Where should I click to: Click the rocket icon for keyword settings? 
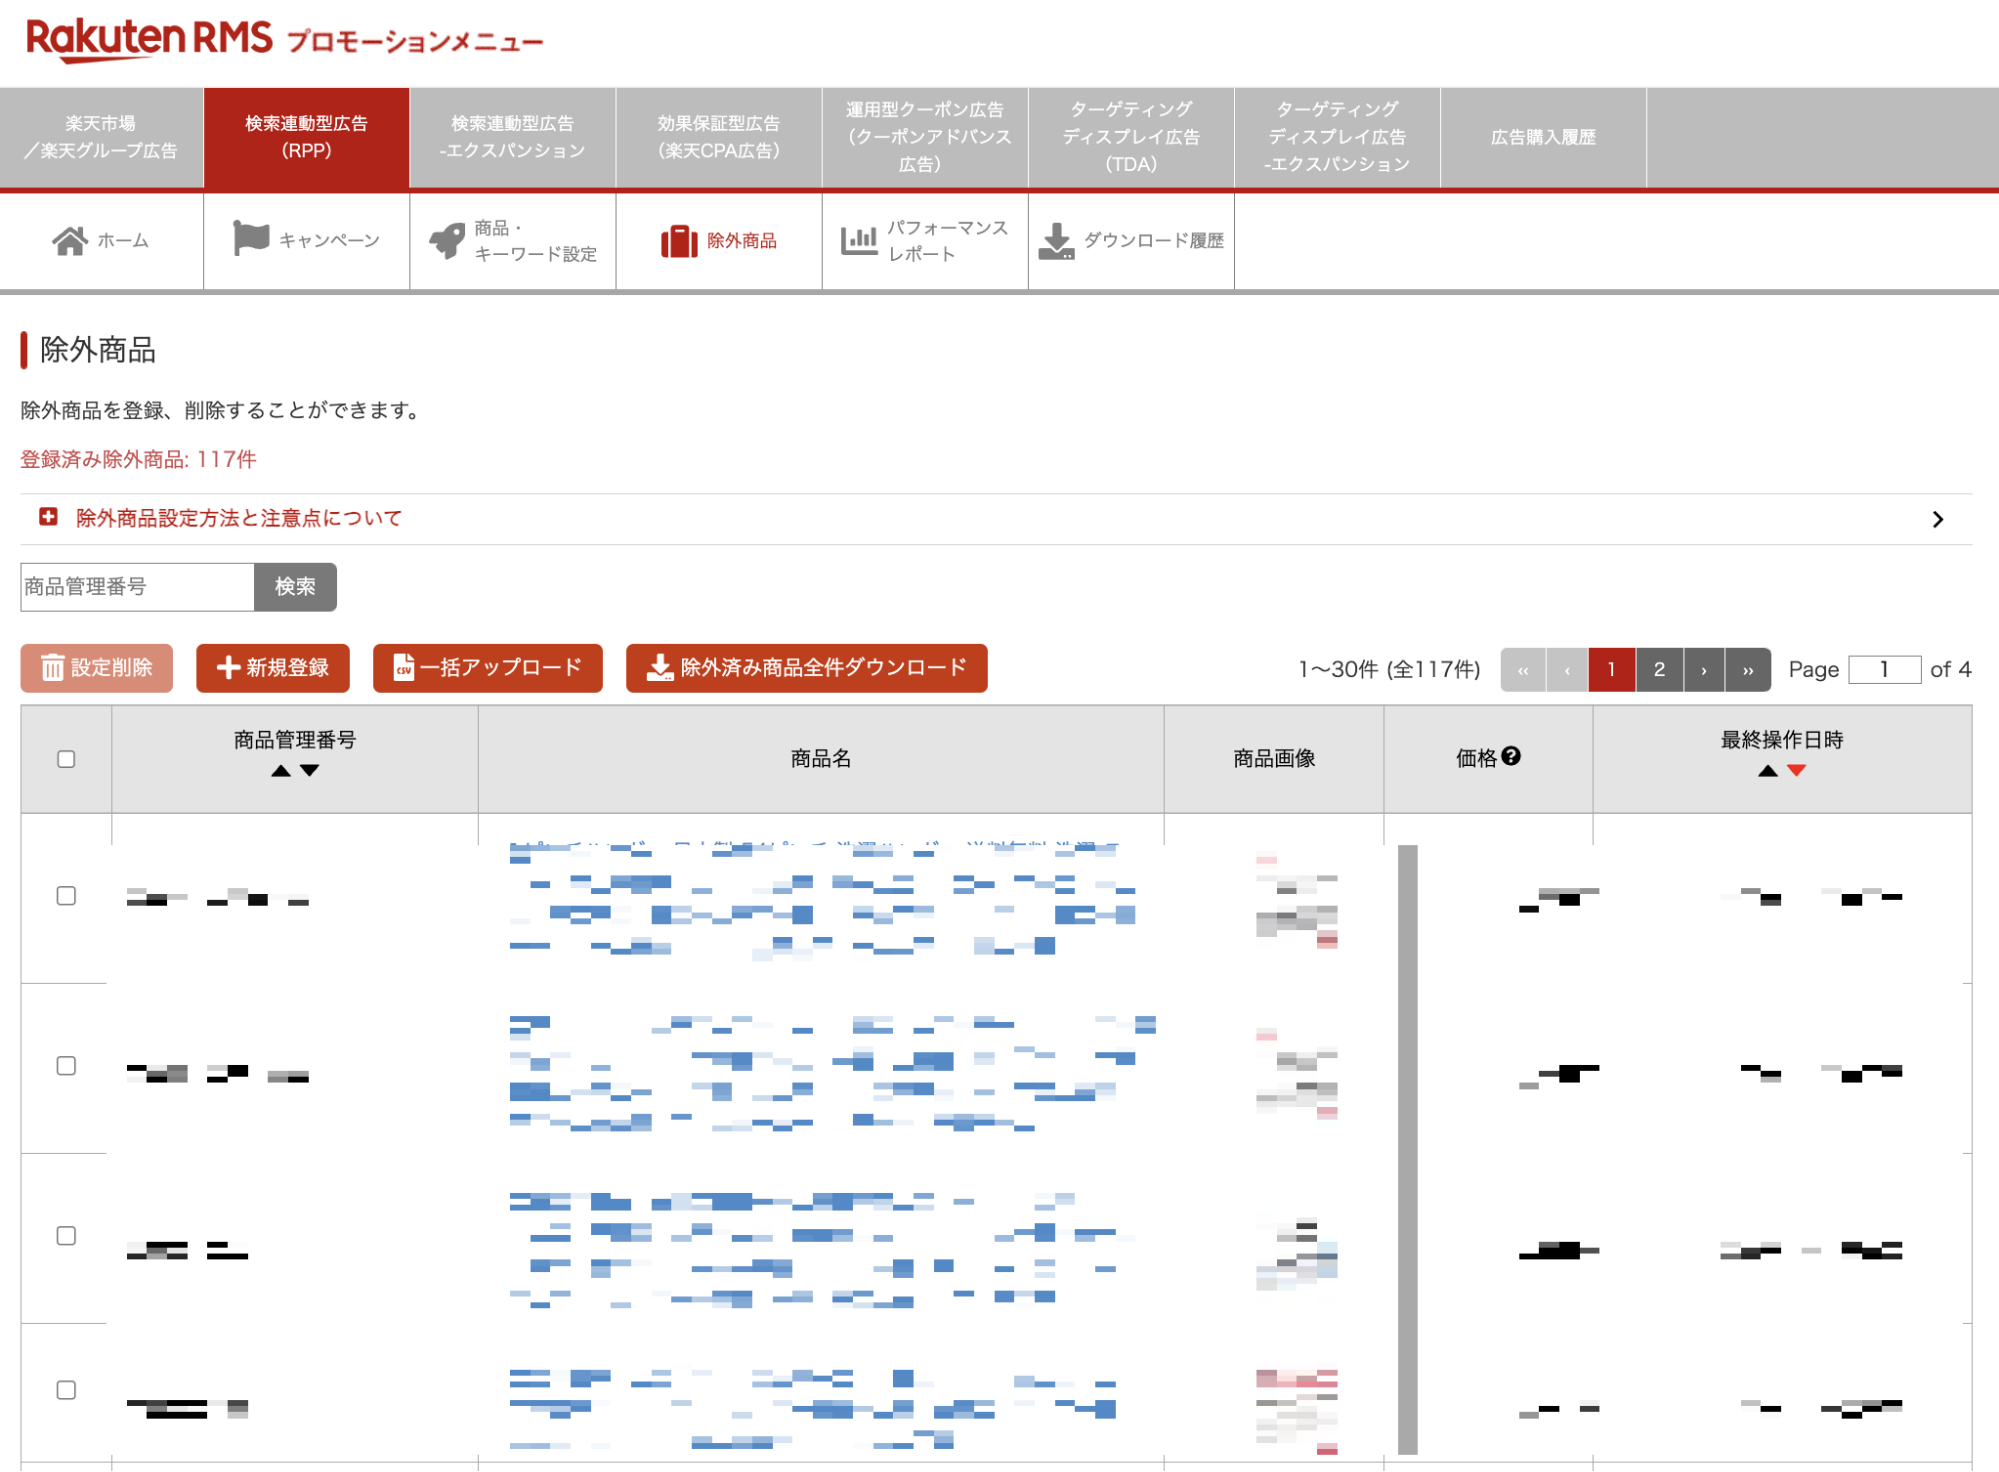pos(447,240)
